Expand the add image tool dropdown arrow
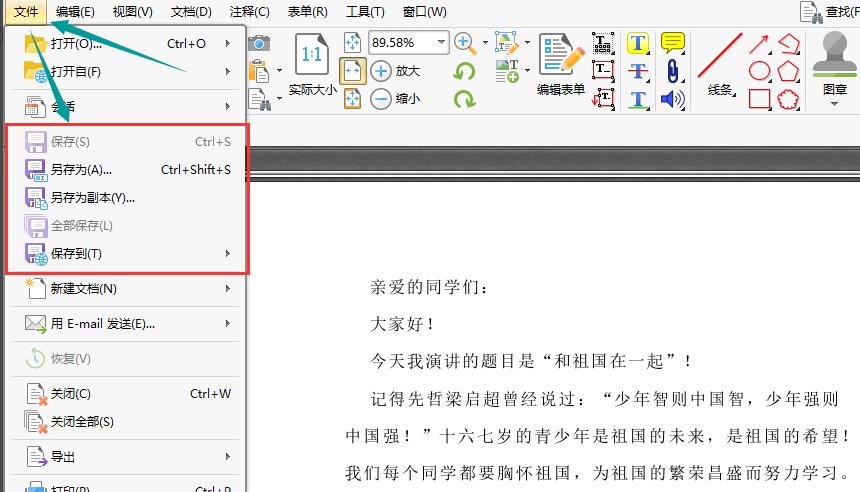 tap(527, 70)
